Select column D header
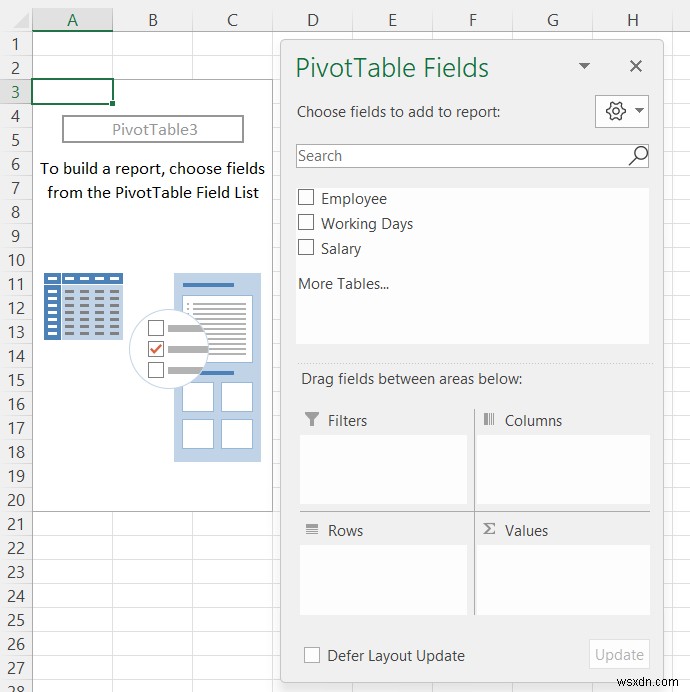This screenshot has height=692, width=690. (313, 20)
